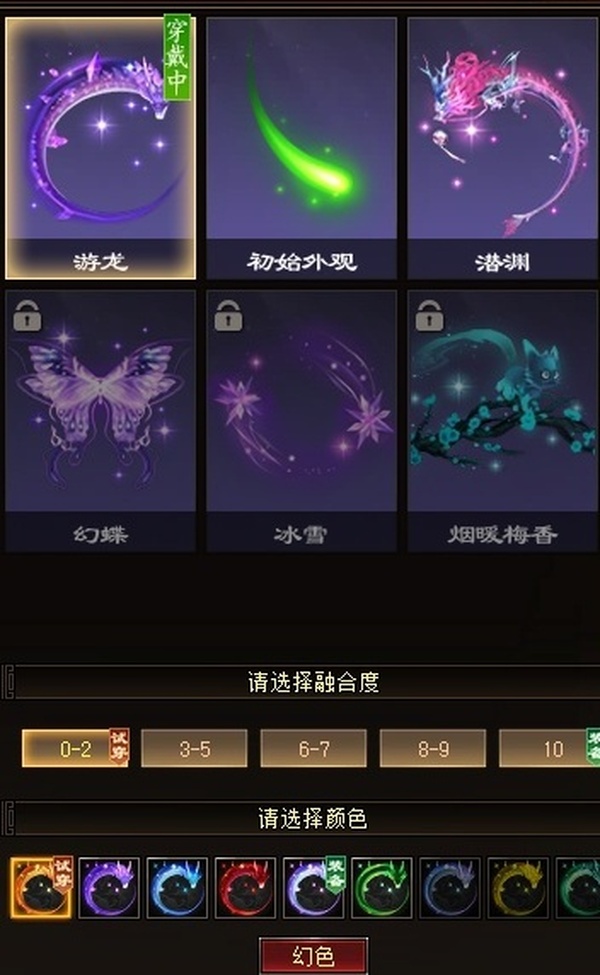
Task: Click the red 幻色 button
Action: pos(313,956)
